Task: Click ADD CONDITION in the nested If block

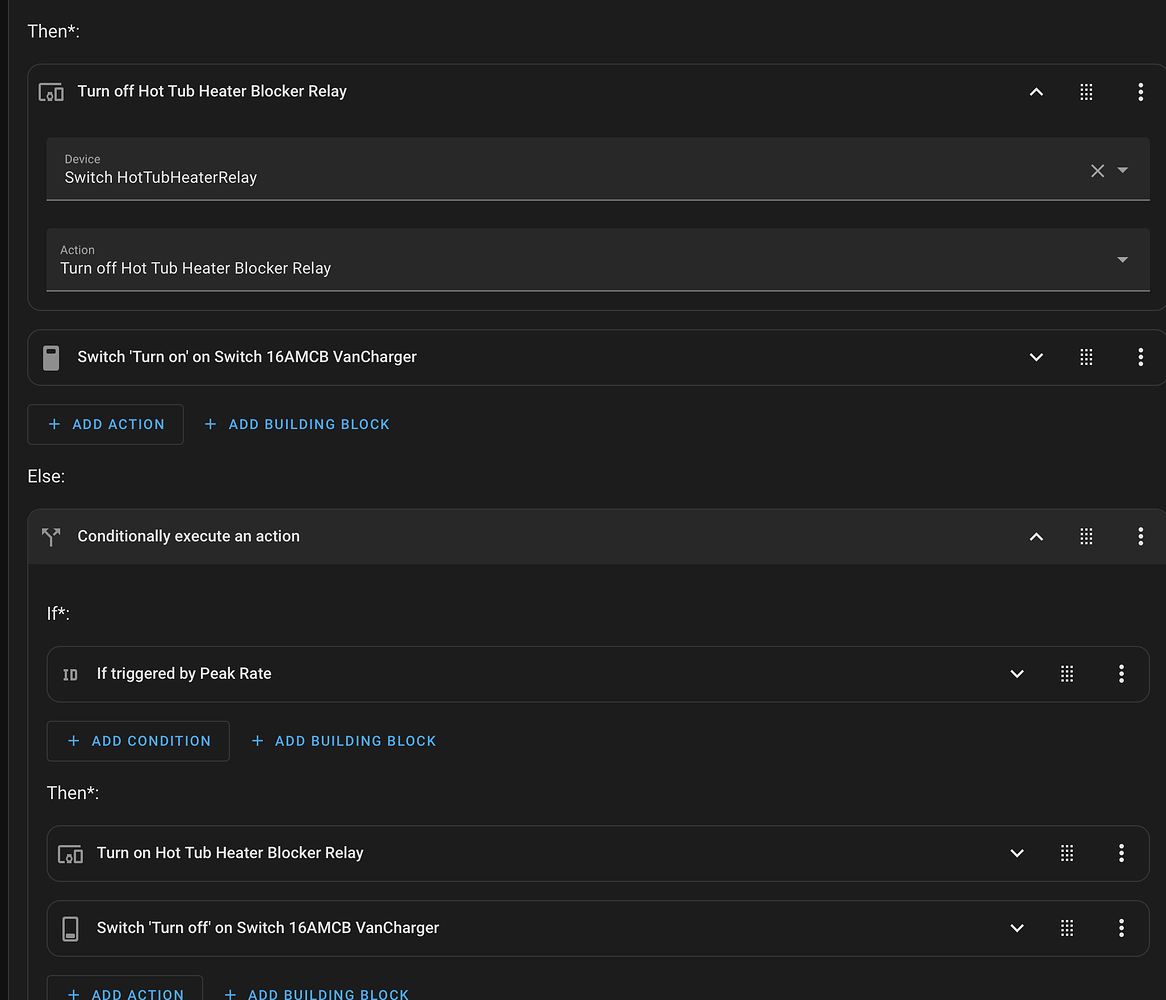Action: (138, 741)
